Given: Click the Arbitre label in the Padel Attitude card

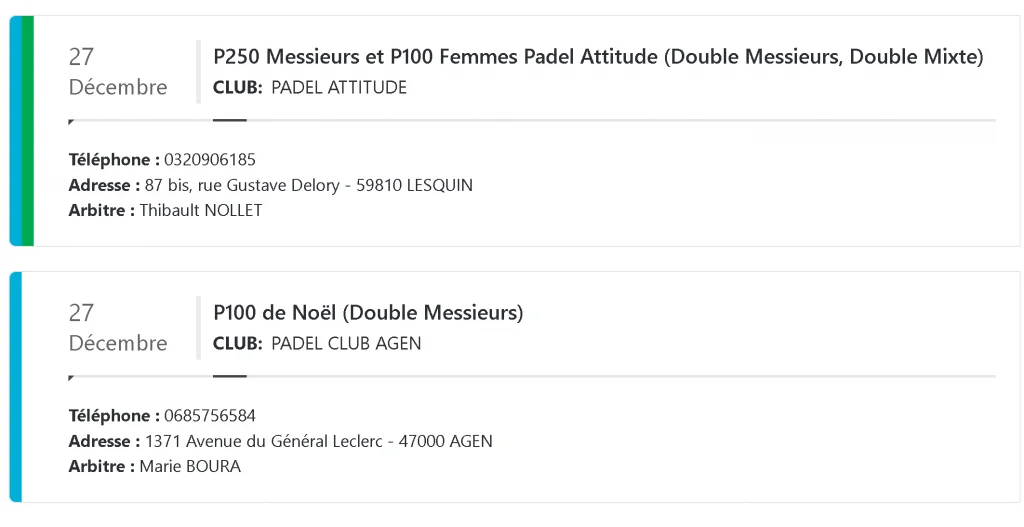Looking at the screenshot, I should pos(101,211).
